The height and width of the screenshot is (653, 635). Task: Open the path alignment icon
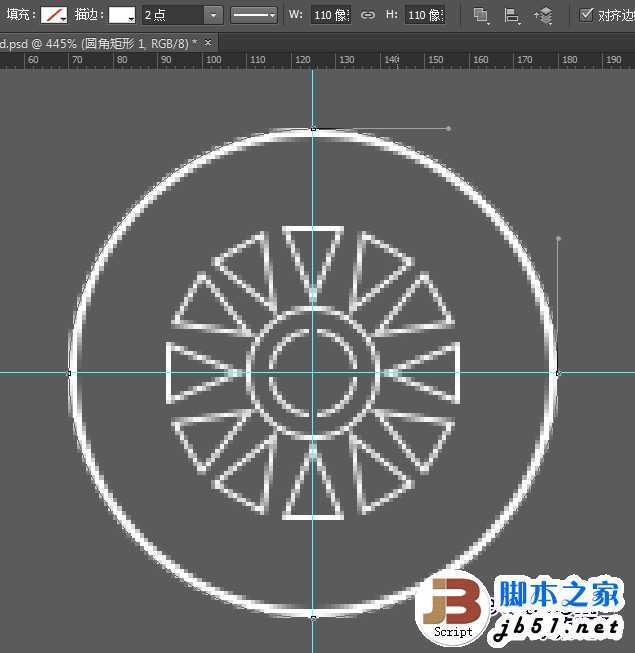[x=512, y=15]
